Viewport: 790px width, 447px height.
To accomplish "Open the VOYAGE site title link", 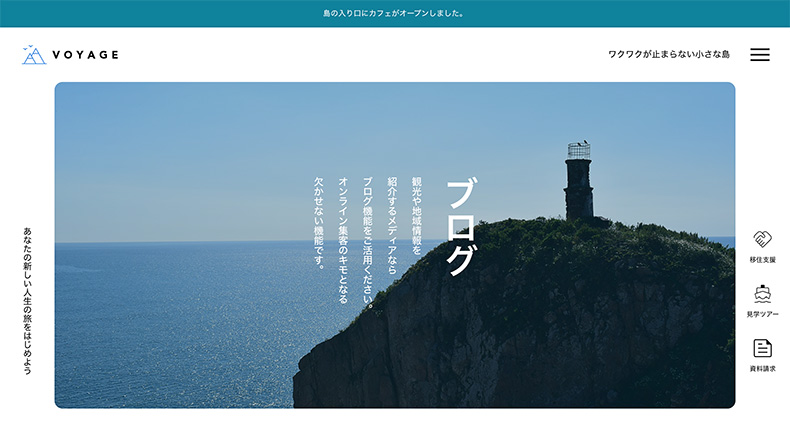I will pyautogui.click(x=86, y=55).
